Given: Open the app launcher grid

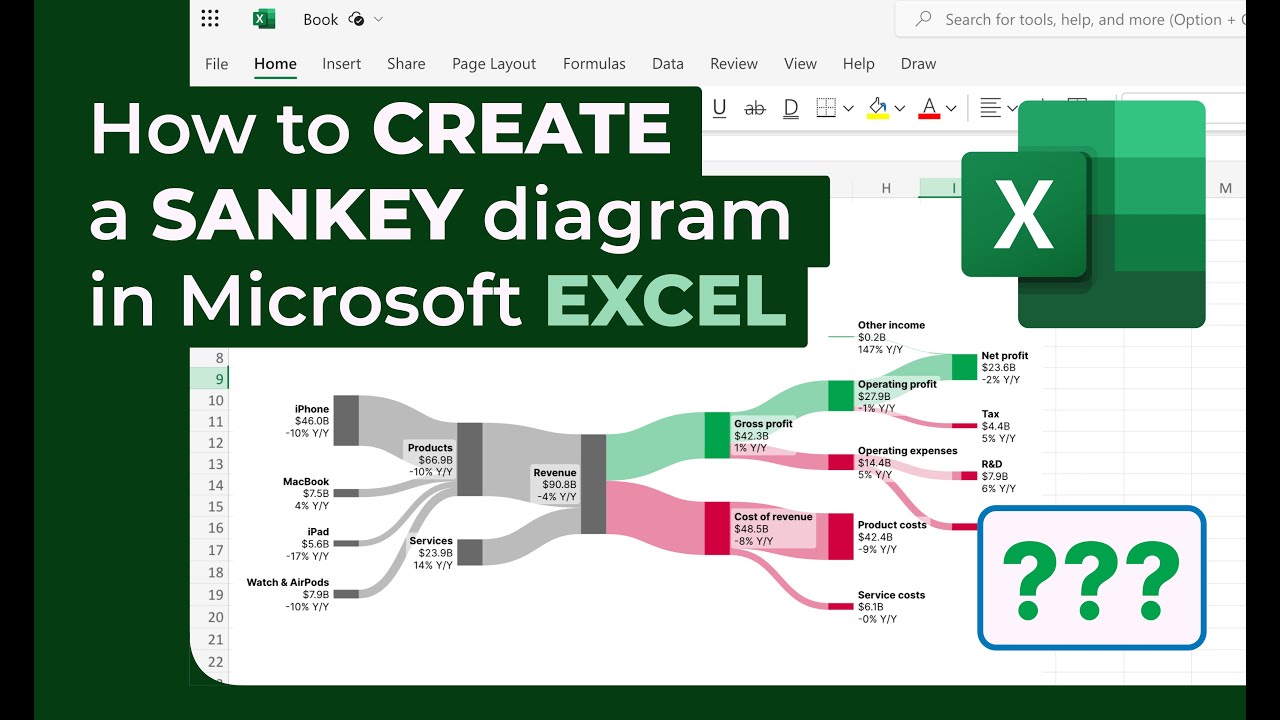Looking at the screenshot, I should (x=210, y=19).
